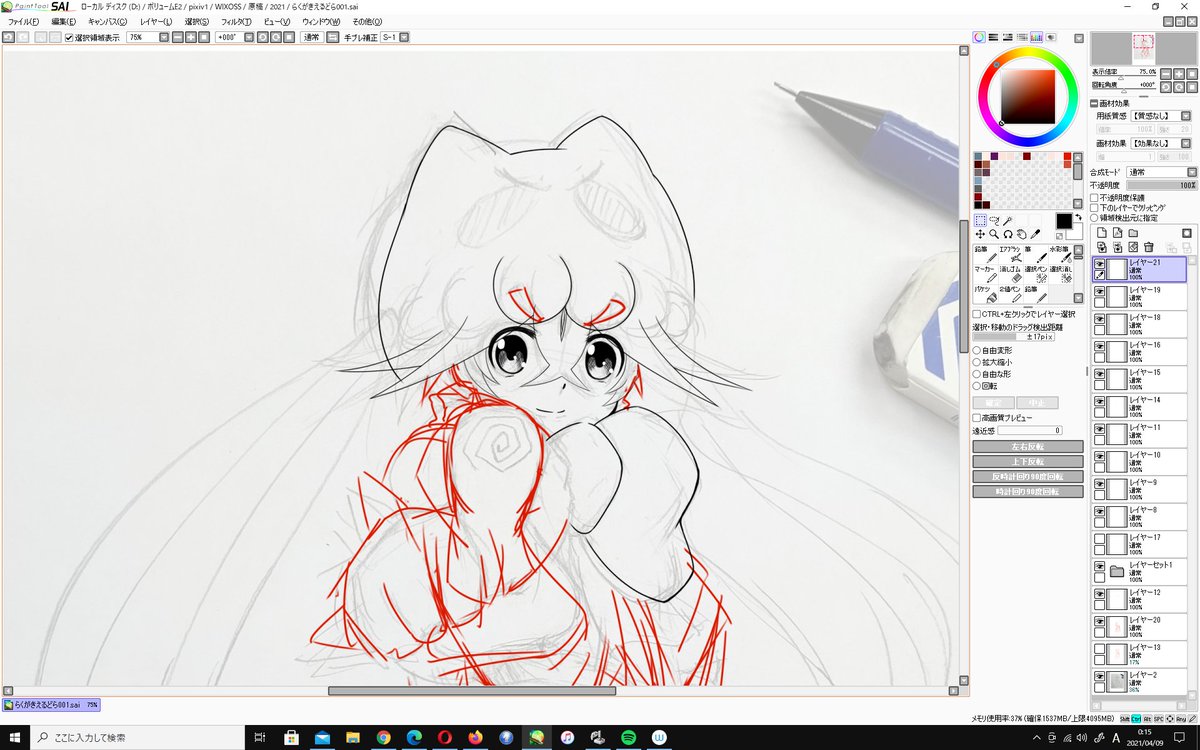Create a new linework layer

[1117, 233]
